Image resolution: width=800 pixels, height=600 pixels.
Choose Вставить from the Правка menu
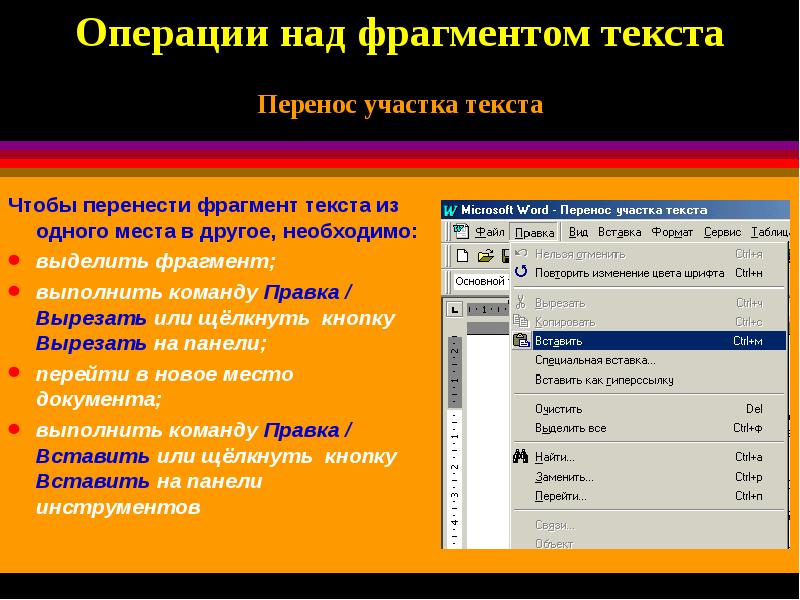click(649, 341)
